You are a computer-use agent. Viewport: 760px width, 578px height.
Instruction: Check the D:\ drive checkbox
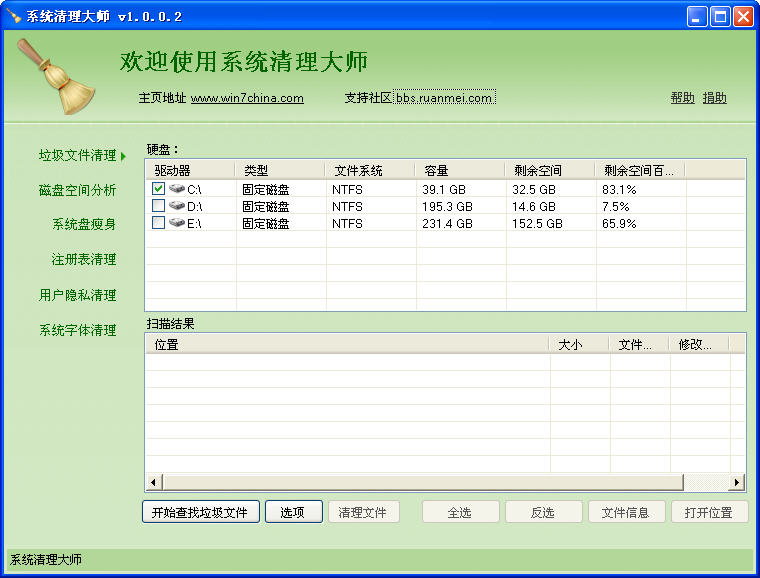[x=158, y=206]
